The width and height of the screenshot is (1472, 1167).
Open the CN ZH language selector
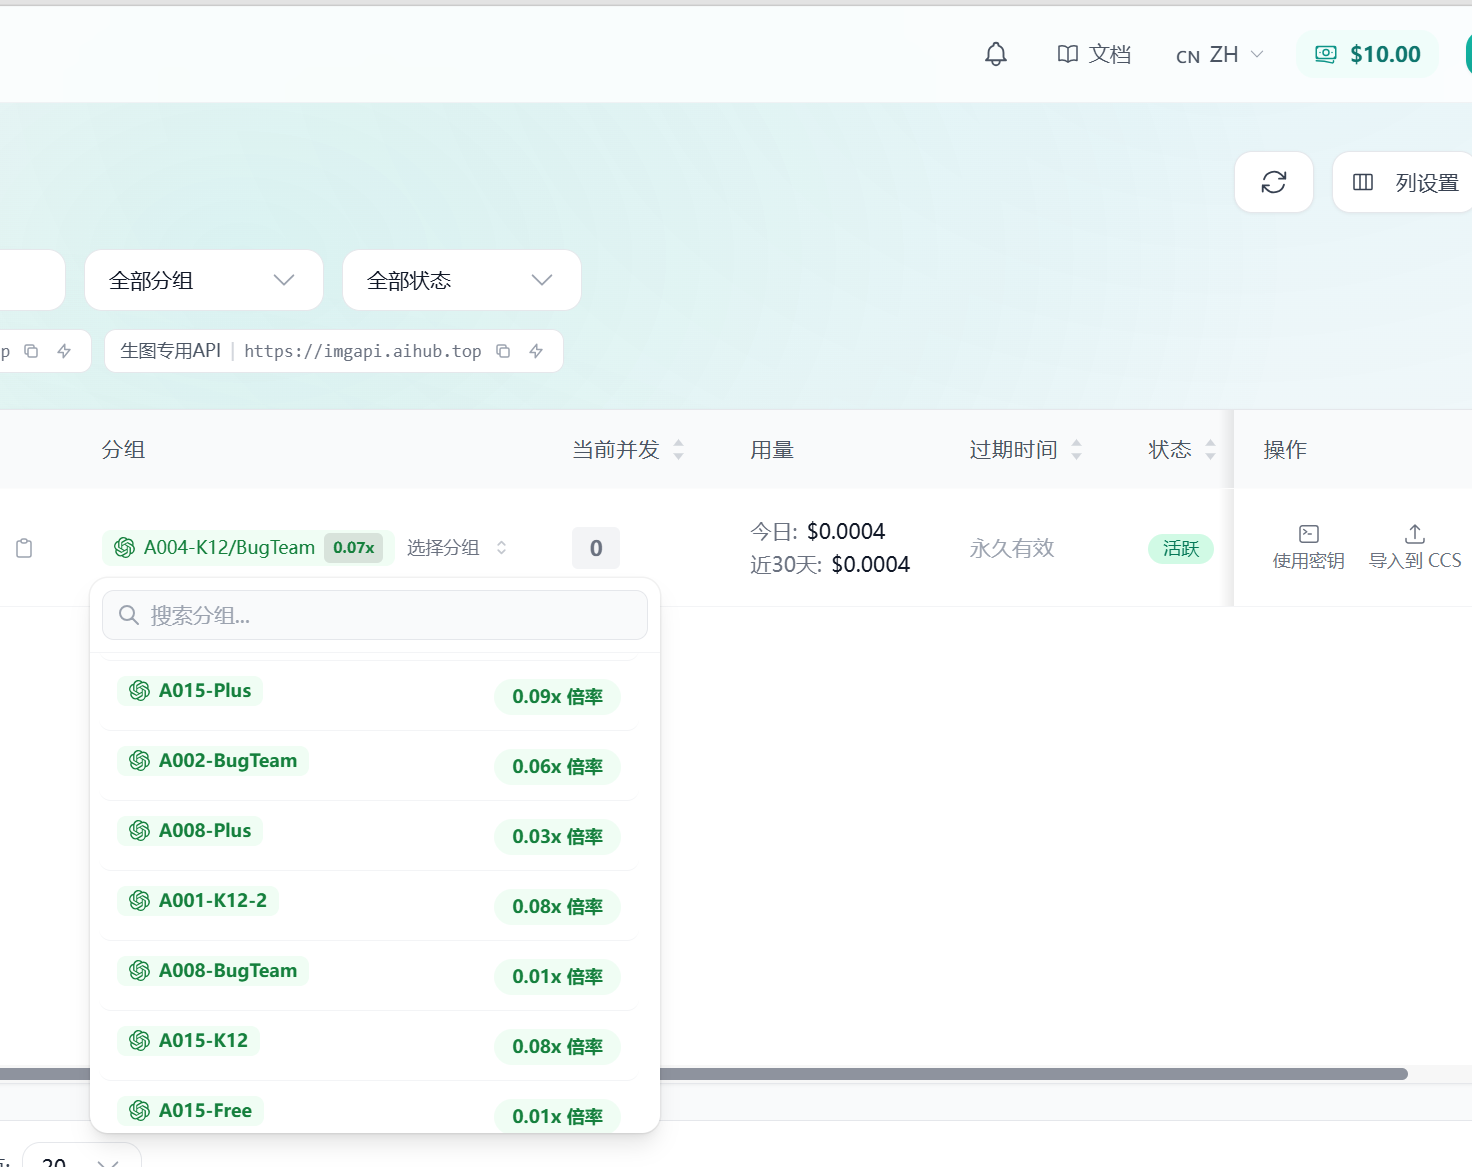click(x=1220, y=55)
